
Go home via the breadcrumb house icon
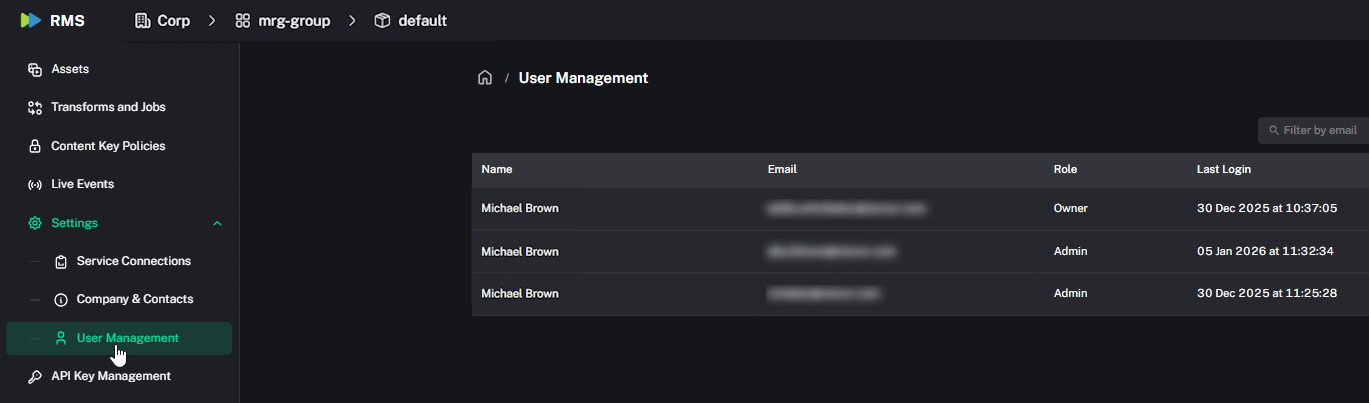(485, 78)
